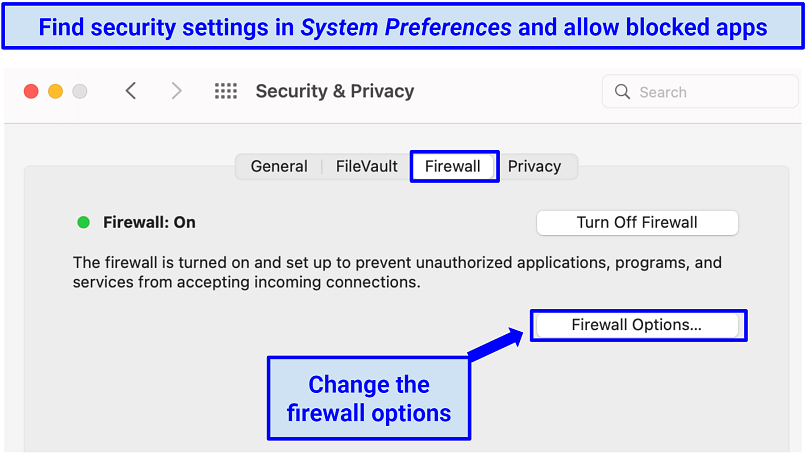Click the blue arrow annotation
806x455 pixels.
click(x=497, y=343)
